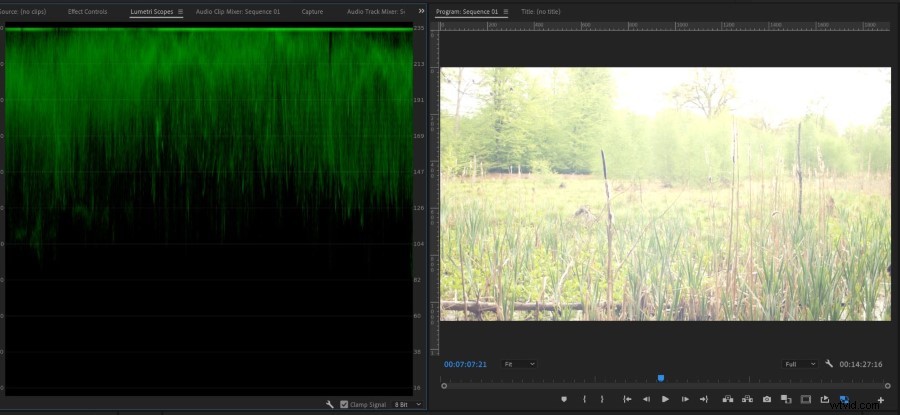Open the 8 Bit depth dropdown
Image resolution: width=900 pixels, height=415 pixels.
(408, 404)
